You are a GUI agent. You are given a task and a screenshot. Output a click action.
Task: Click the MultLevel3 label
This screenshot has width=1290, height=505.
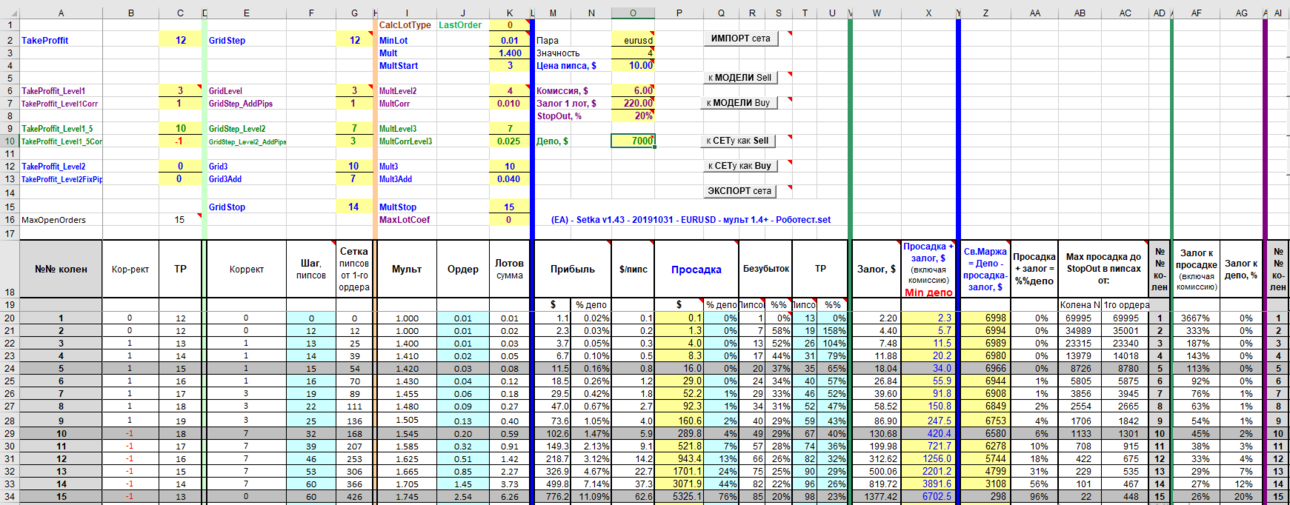398,128
